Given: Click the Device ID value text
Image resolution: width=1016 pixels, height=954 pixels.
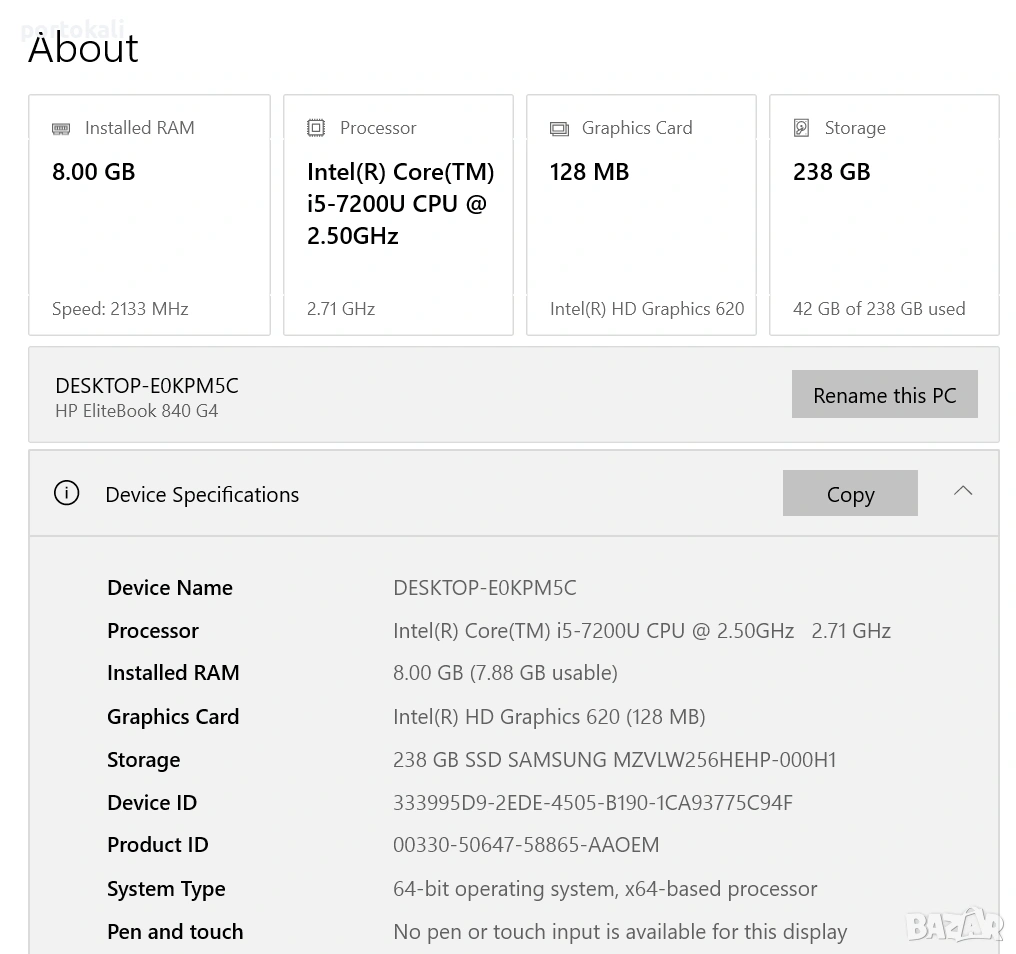Looking at the screenshot, I should click(592, 803).
